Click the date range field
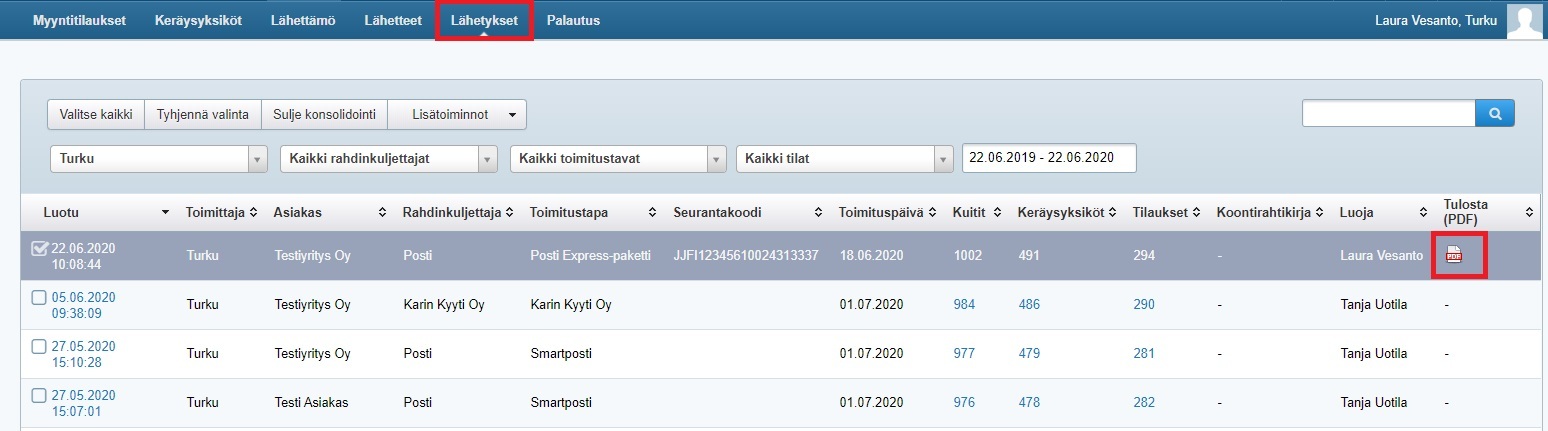Screen dimensions: 1548x431 1048,158
